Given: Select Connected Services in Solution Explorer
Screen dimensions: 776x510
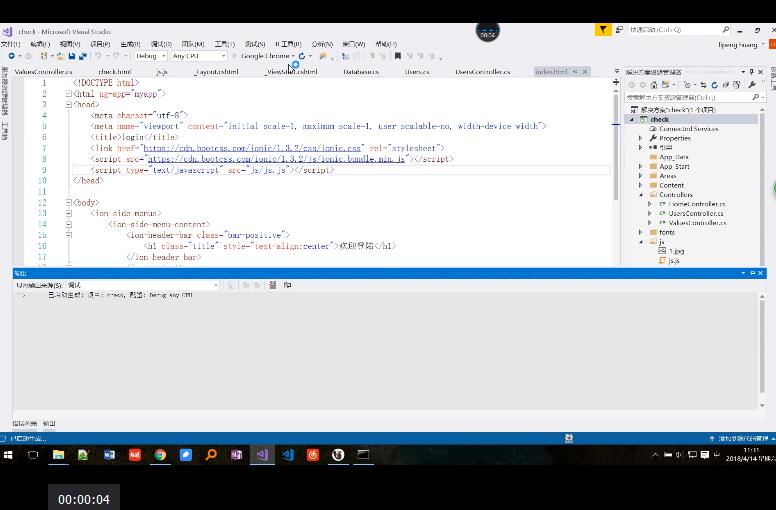Looking at the screenshot, I should pyautogui.click(x=688, y=129).
